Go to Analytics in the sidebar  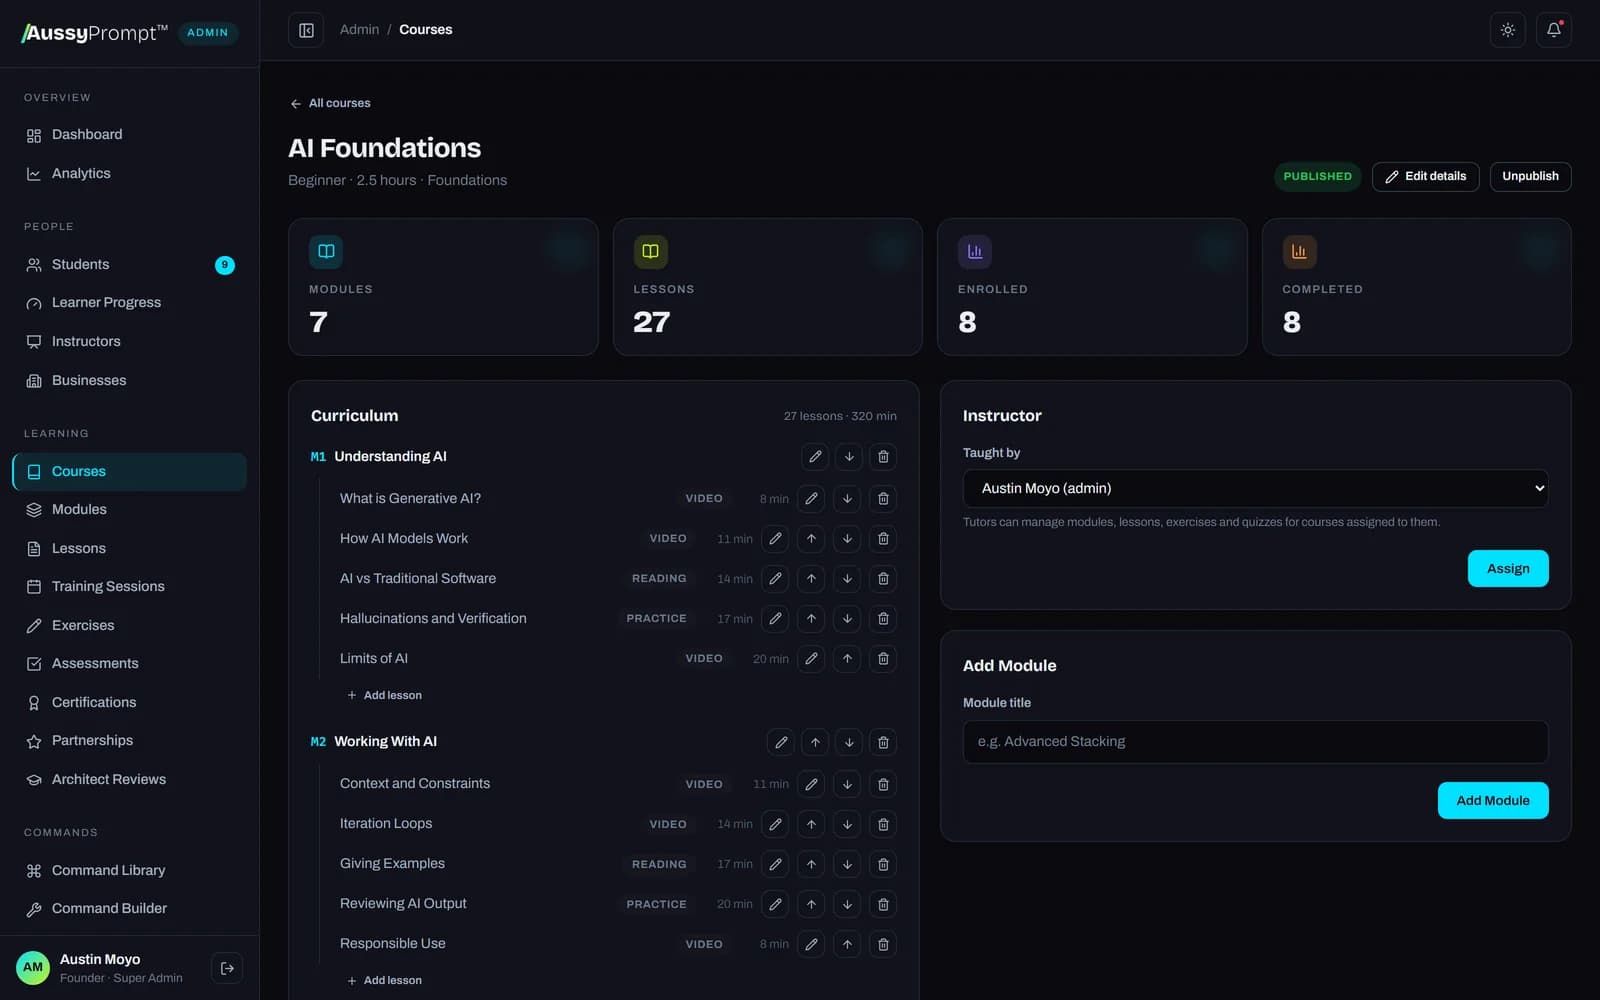point(129,173)
